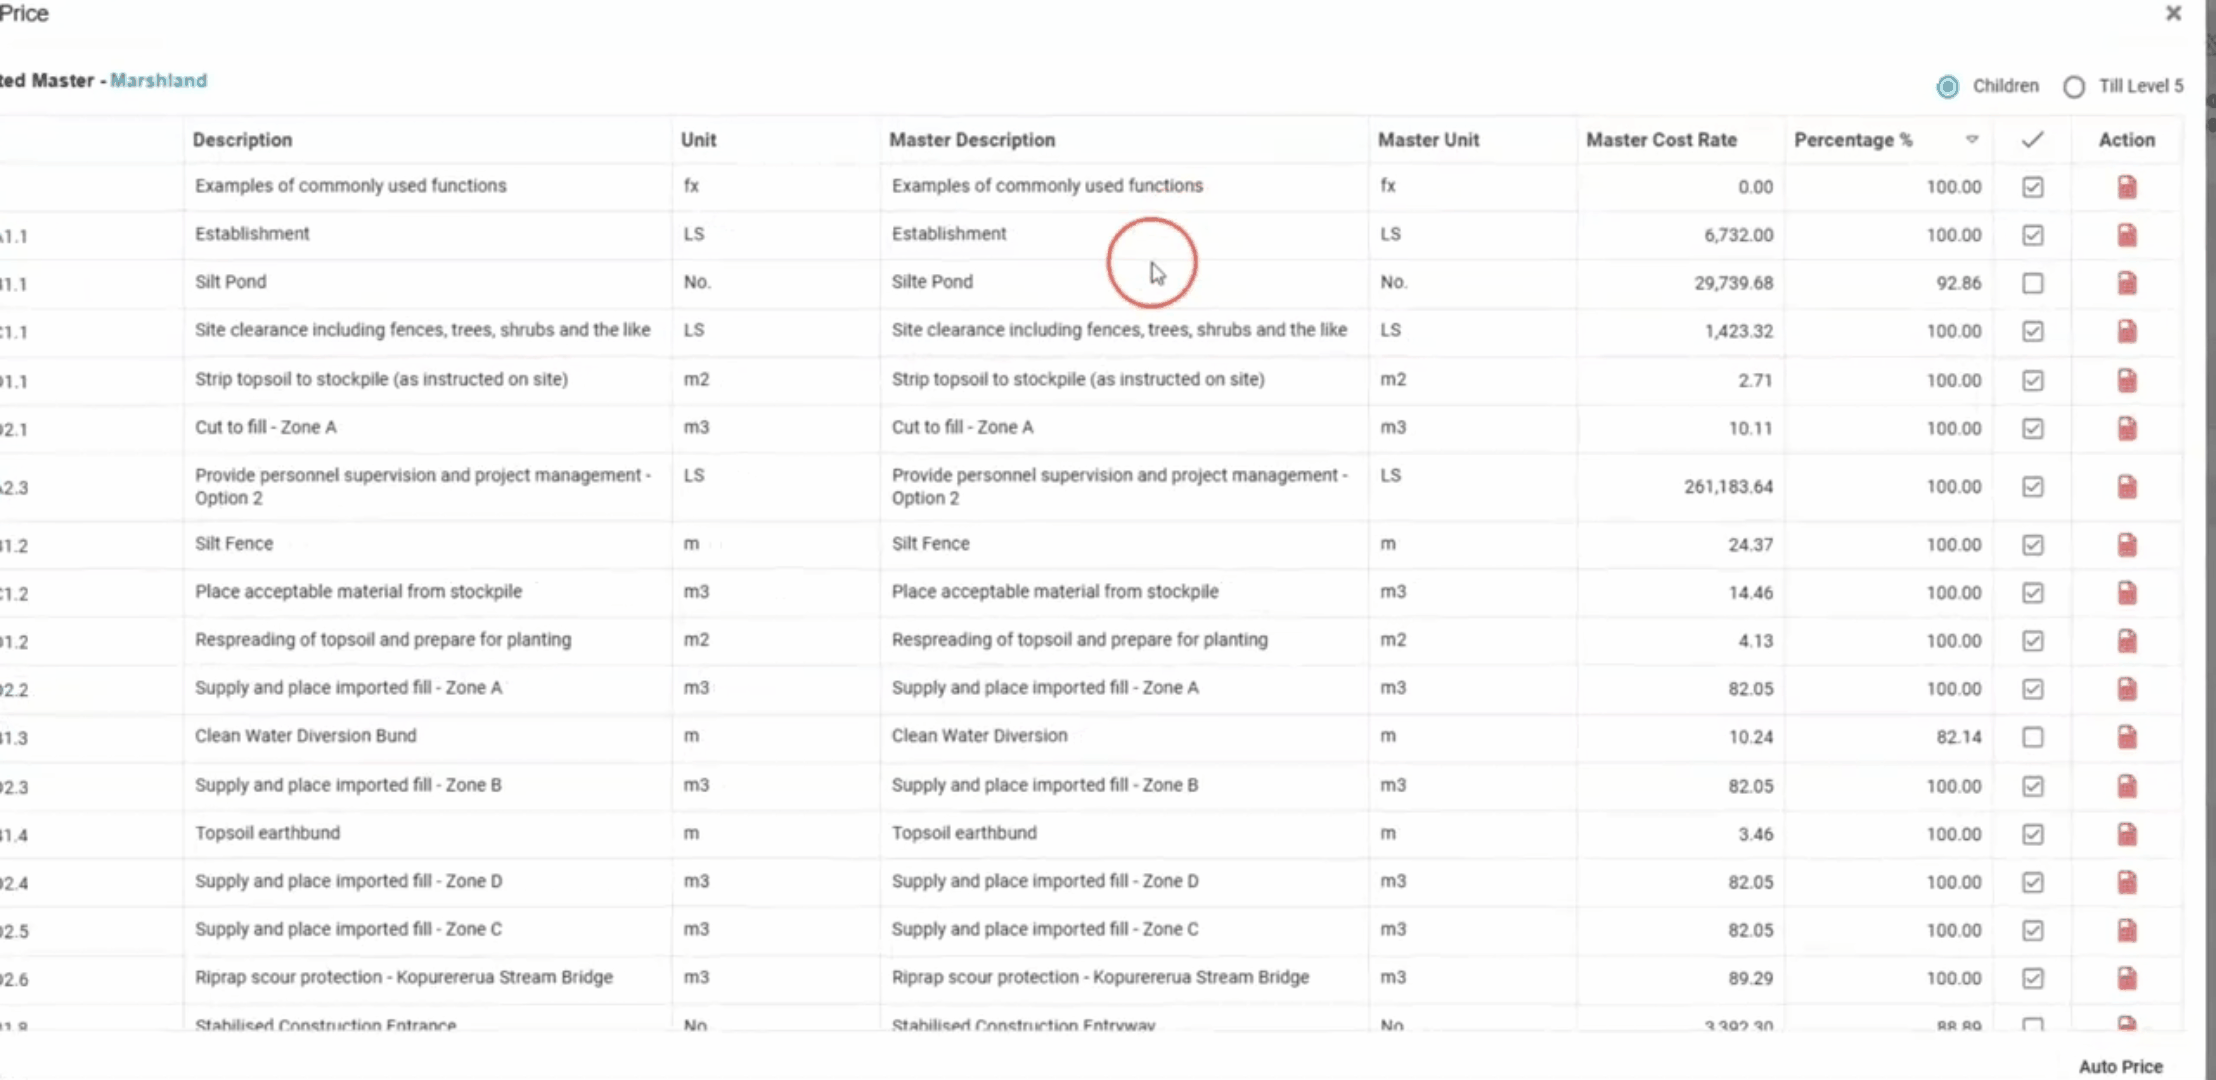2216x1080 pixels.
Task: Uncheck the Establishment row checkbox
Action: (x=2032, y=235)
